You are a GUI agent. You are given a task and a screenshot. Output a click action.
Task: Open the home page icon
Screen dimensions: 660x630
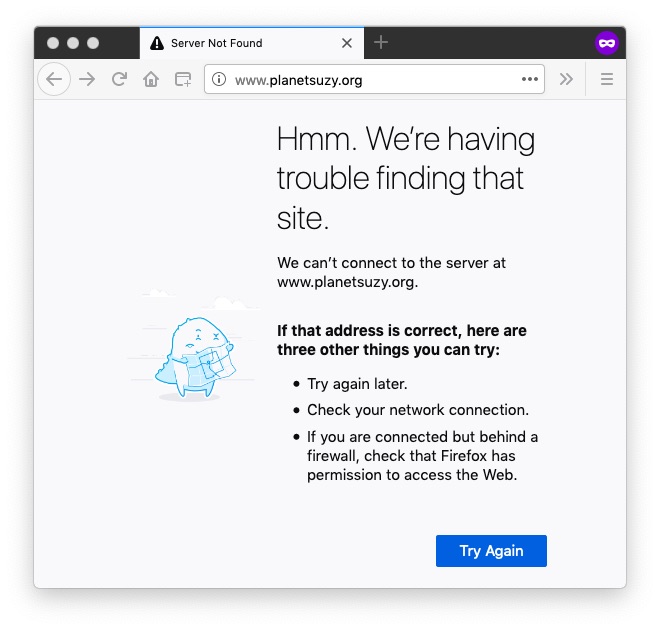tap(151, 79)
